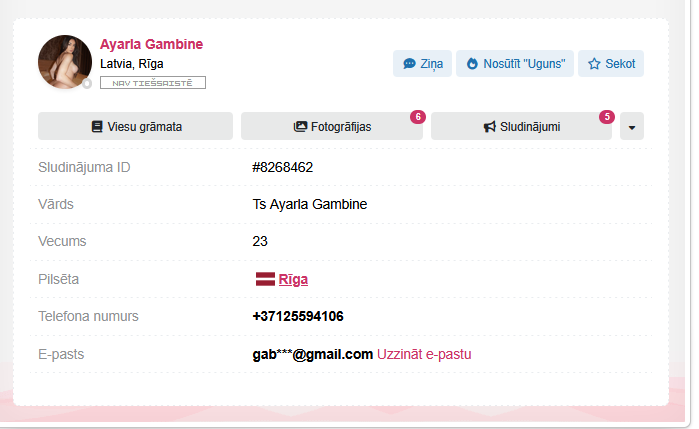Open the Sludinājumi tab
This screenshot has width=699, height=429.
[x=521, y=127]
